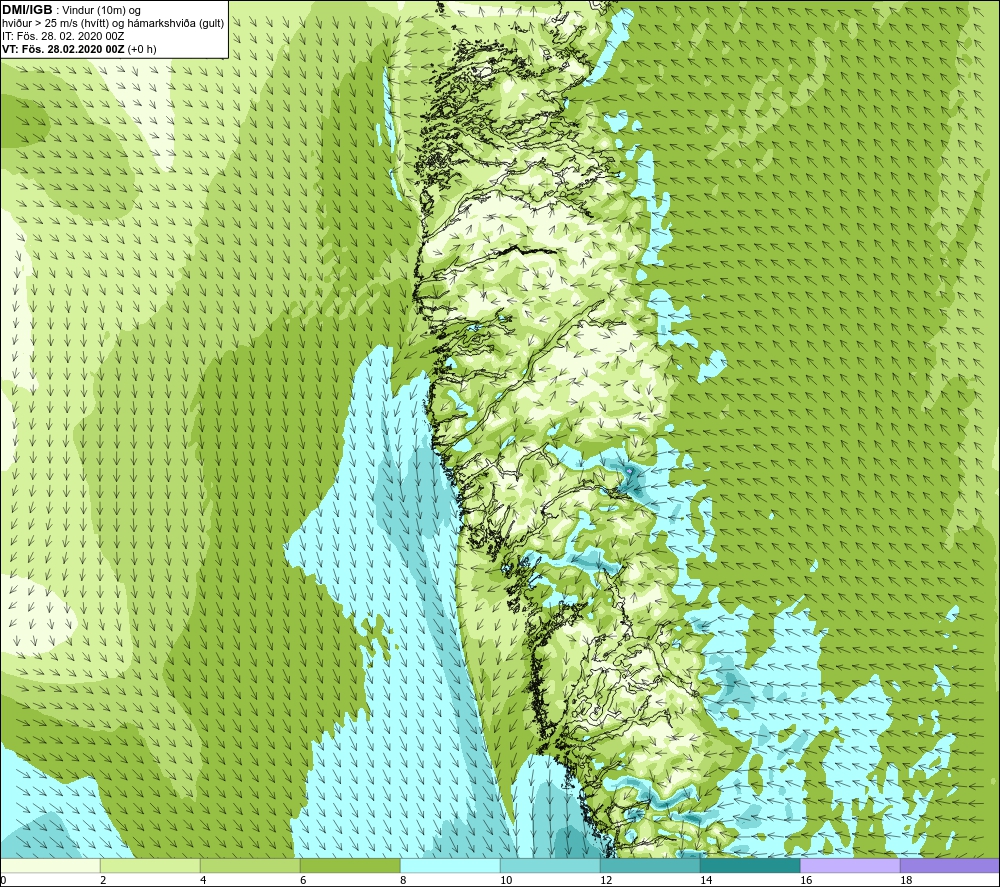
Task: Click the 8–10 m/s legend color swatch
Action: pyautogui.click(x=450, y=865)
